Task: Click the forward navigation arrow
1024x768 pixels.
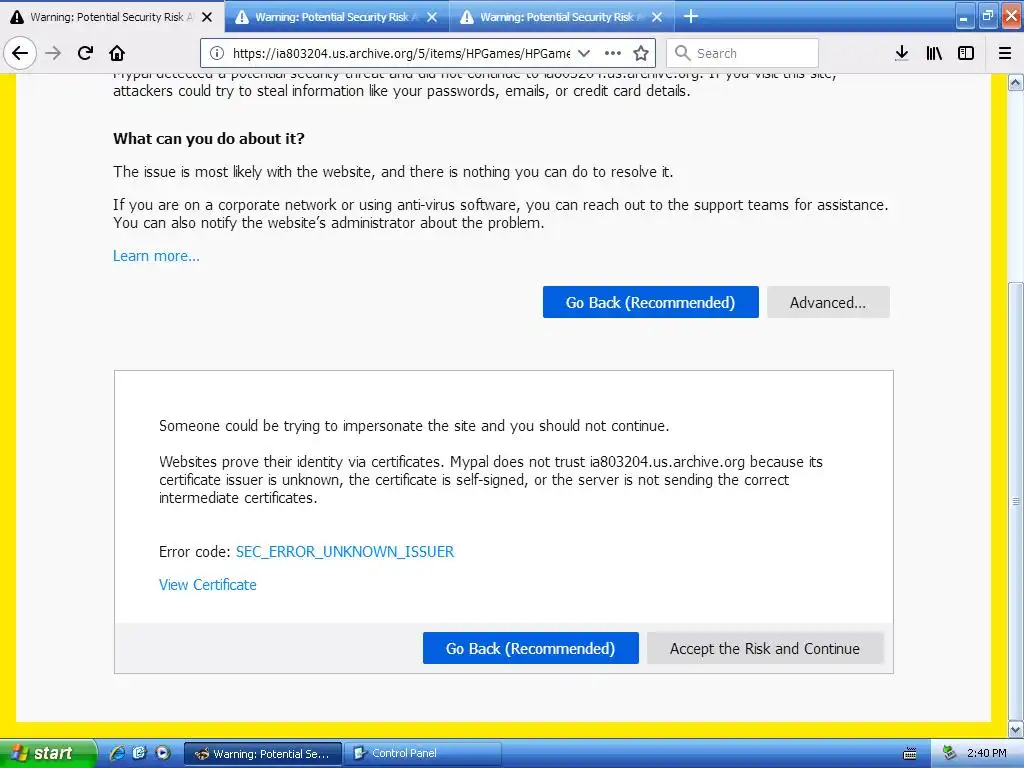Action: 53,53
